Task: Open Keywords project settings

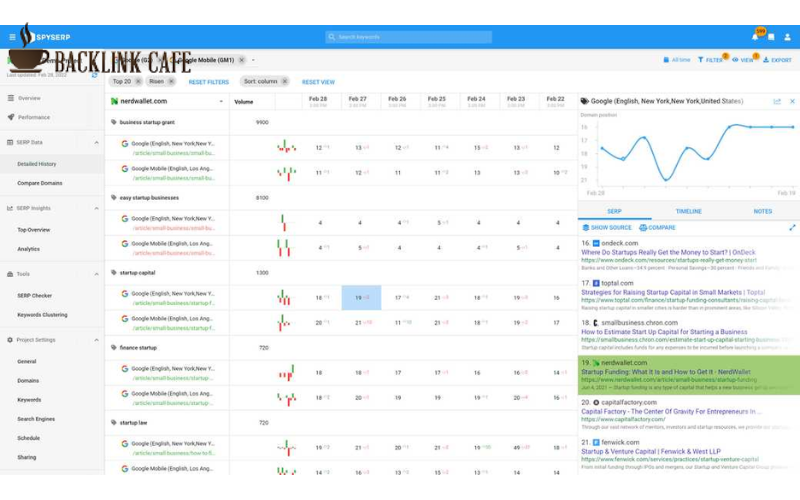Action: coord(29,400)
